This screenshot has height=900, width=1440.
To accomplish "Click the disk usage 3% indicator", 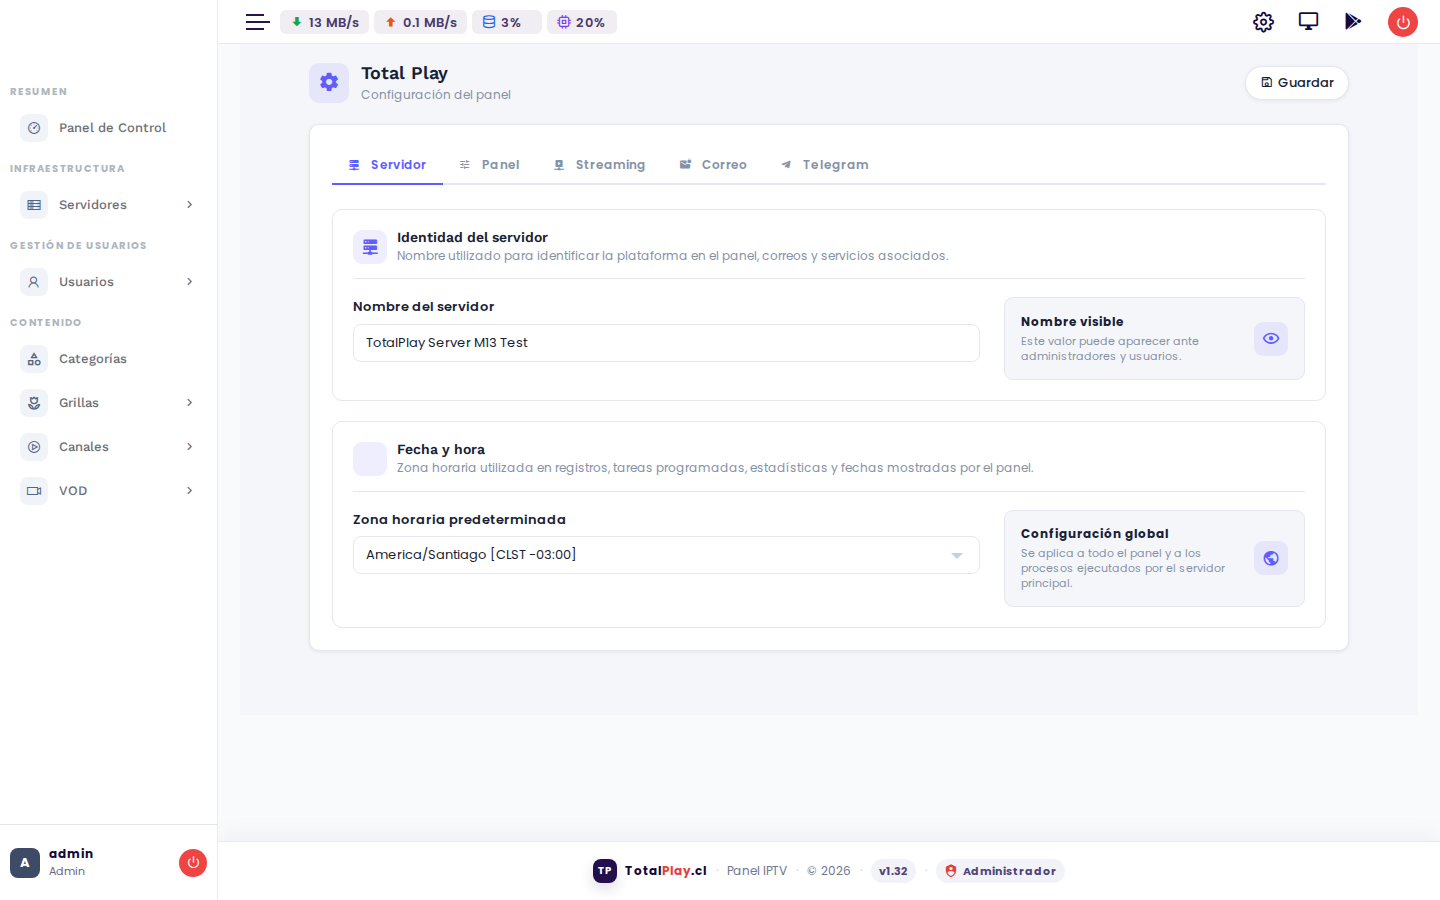I will [x=507, y=22].
